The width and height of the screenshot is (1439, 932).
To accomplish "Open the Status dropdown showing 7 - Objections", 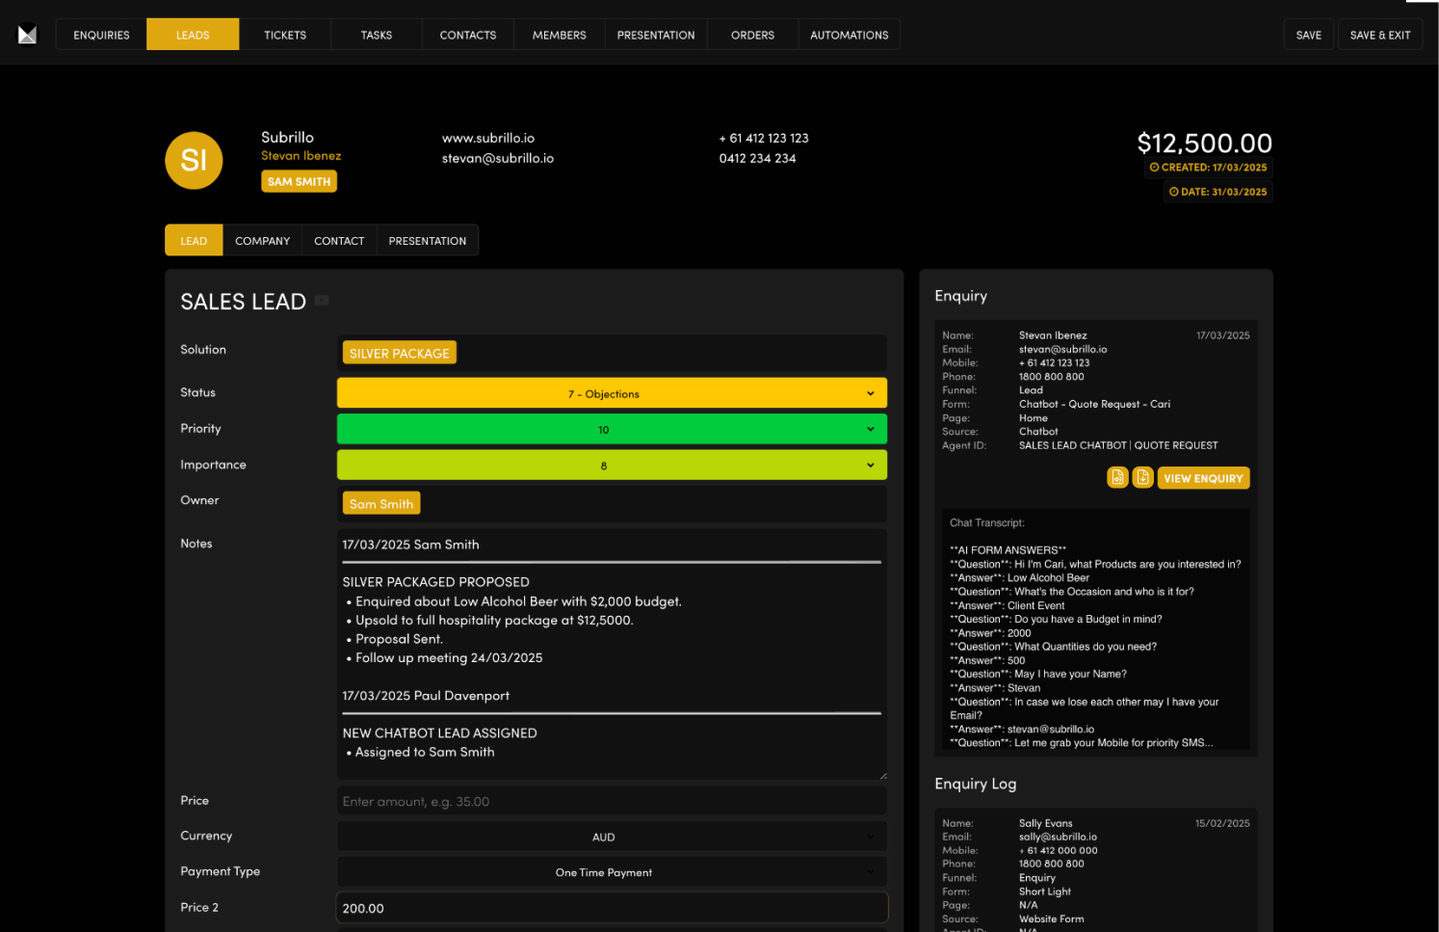I will pos(611,394).
